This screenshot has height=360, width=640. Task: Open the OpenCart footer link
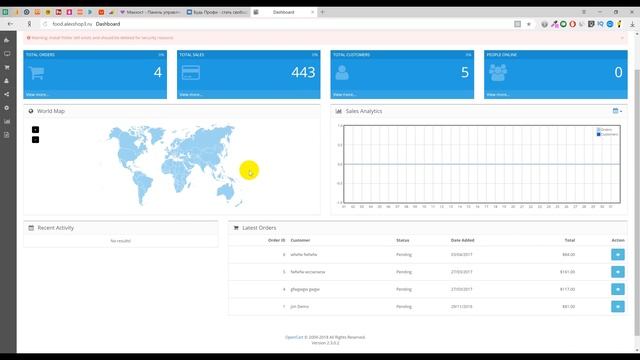pyautogui.click(x=294, y=337)
